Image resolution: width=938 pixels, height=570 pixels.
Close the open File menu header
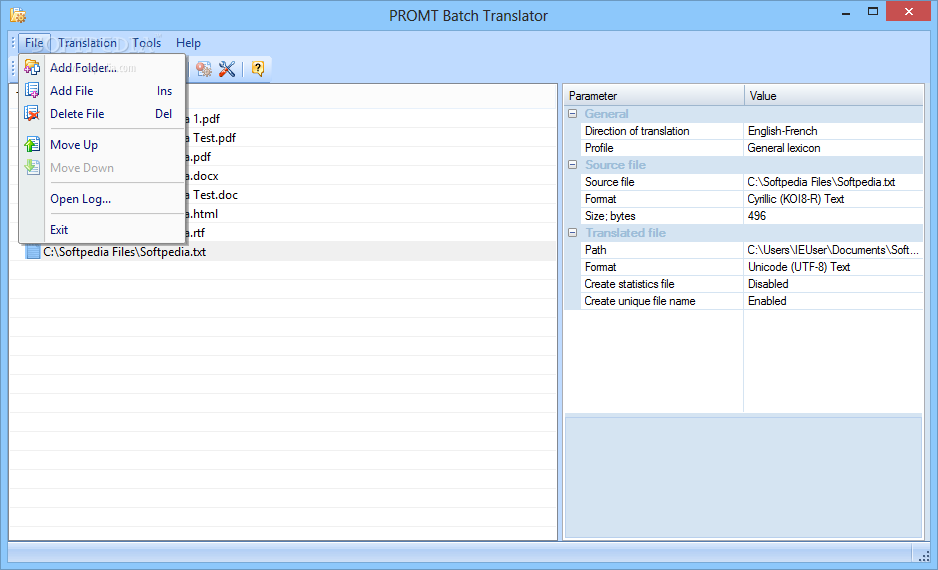[34, 43]
